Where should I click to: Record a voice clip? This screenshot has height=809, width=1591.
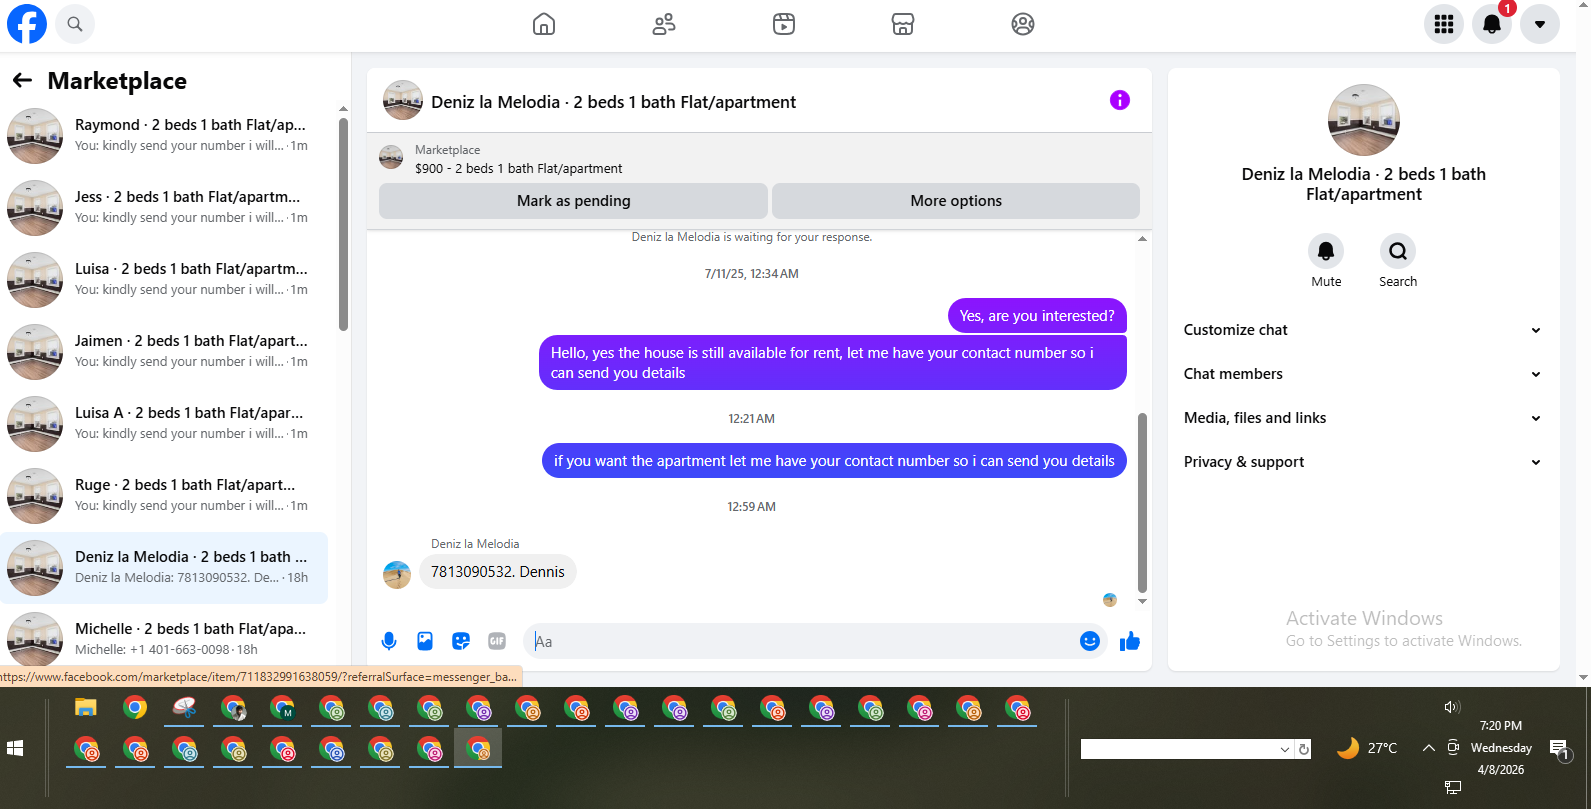point(389,641)
